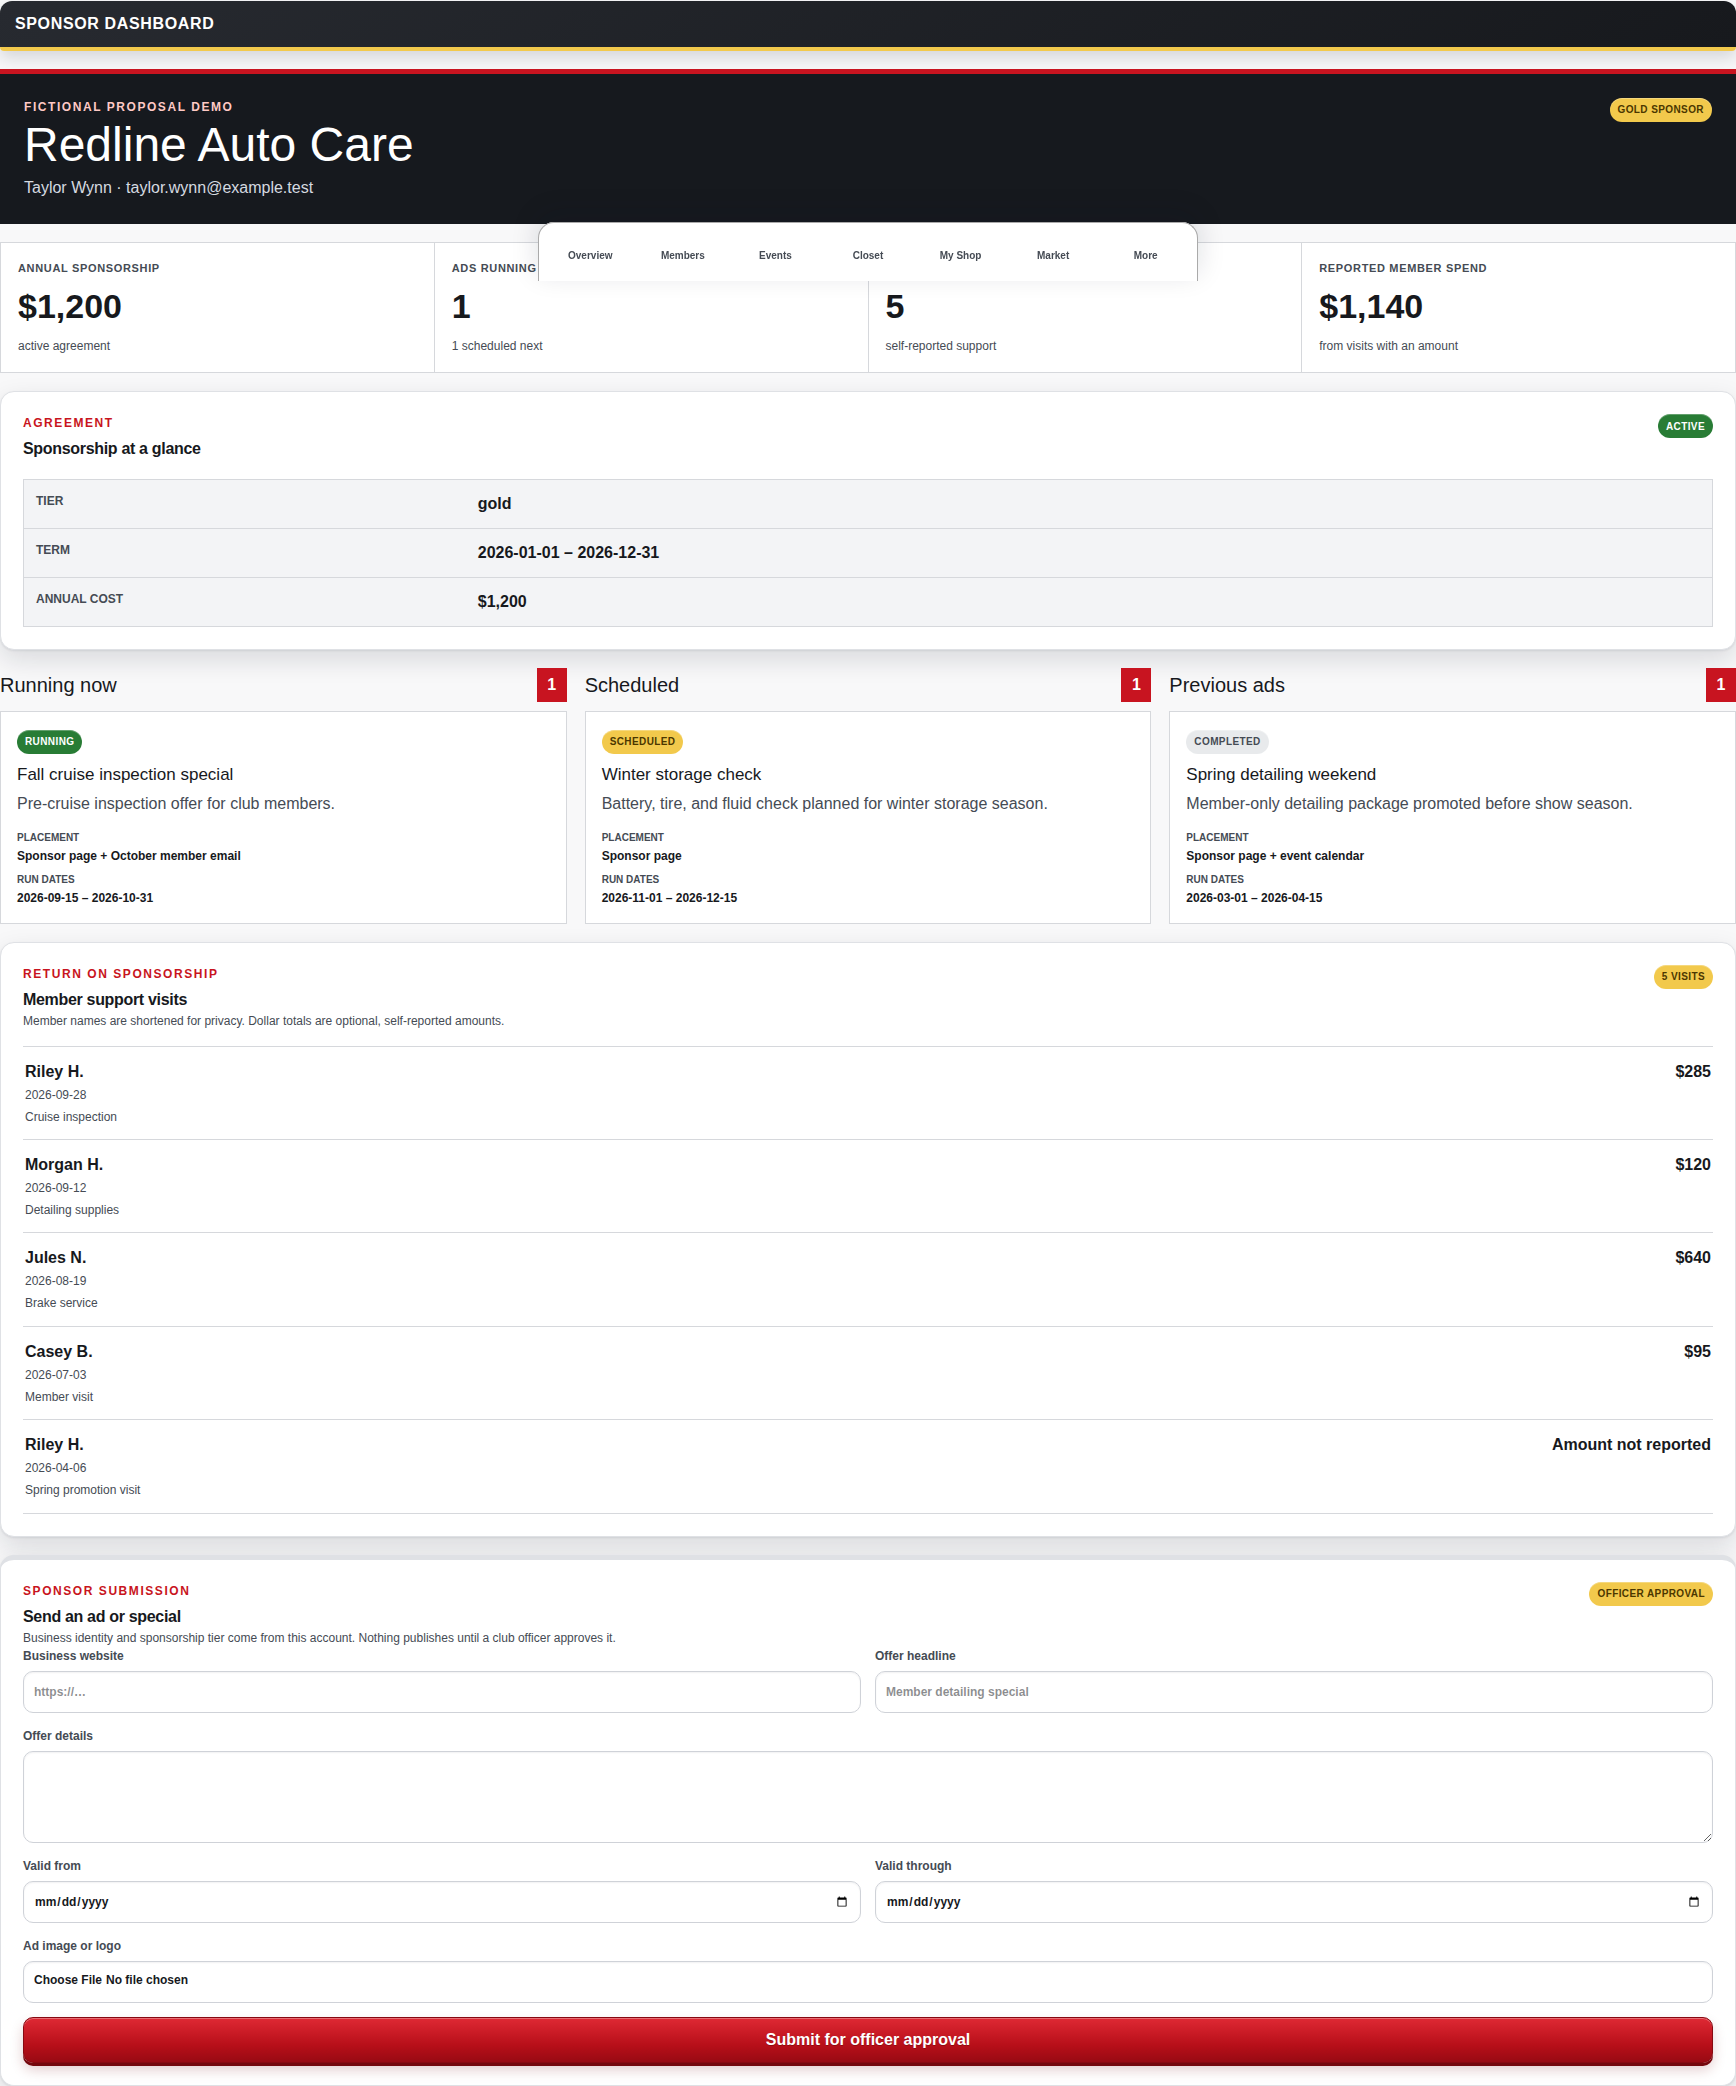Click the Active status badge

[x=1685, y=426]
